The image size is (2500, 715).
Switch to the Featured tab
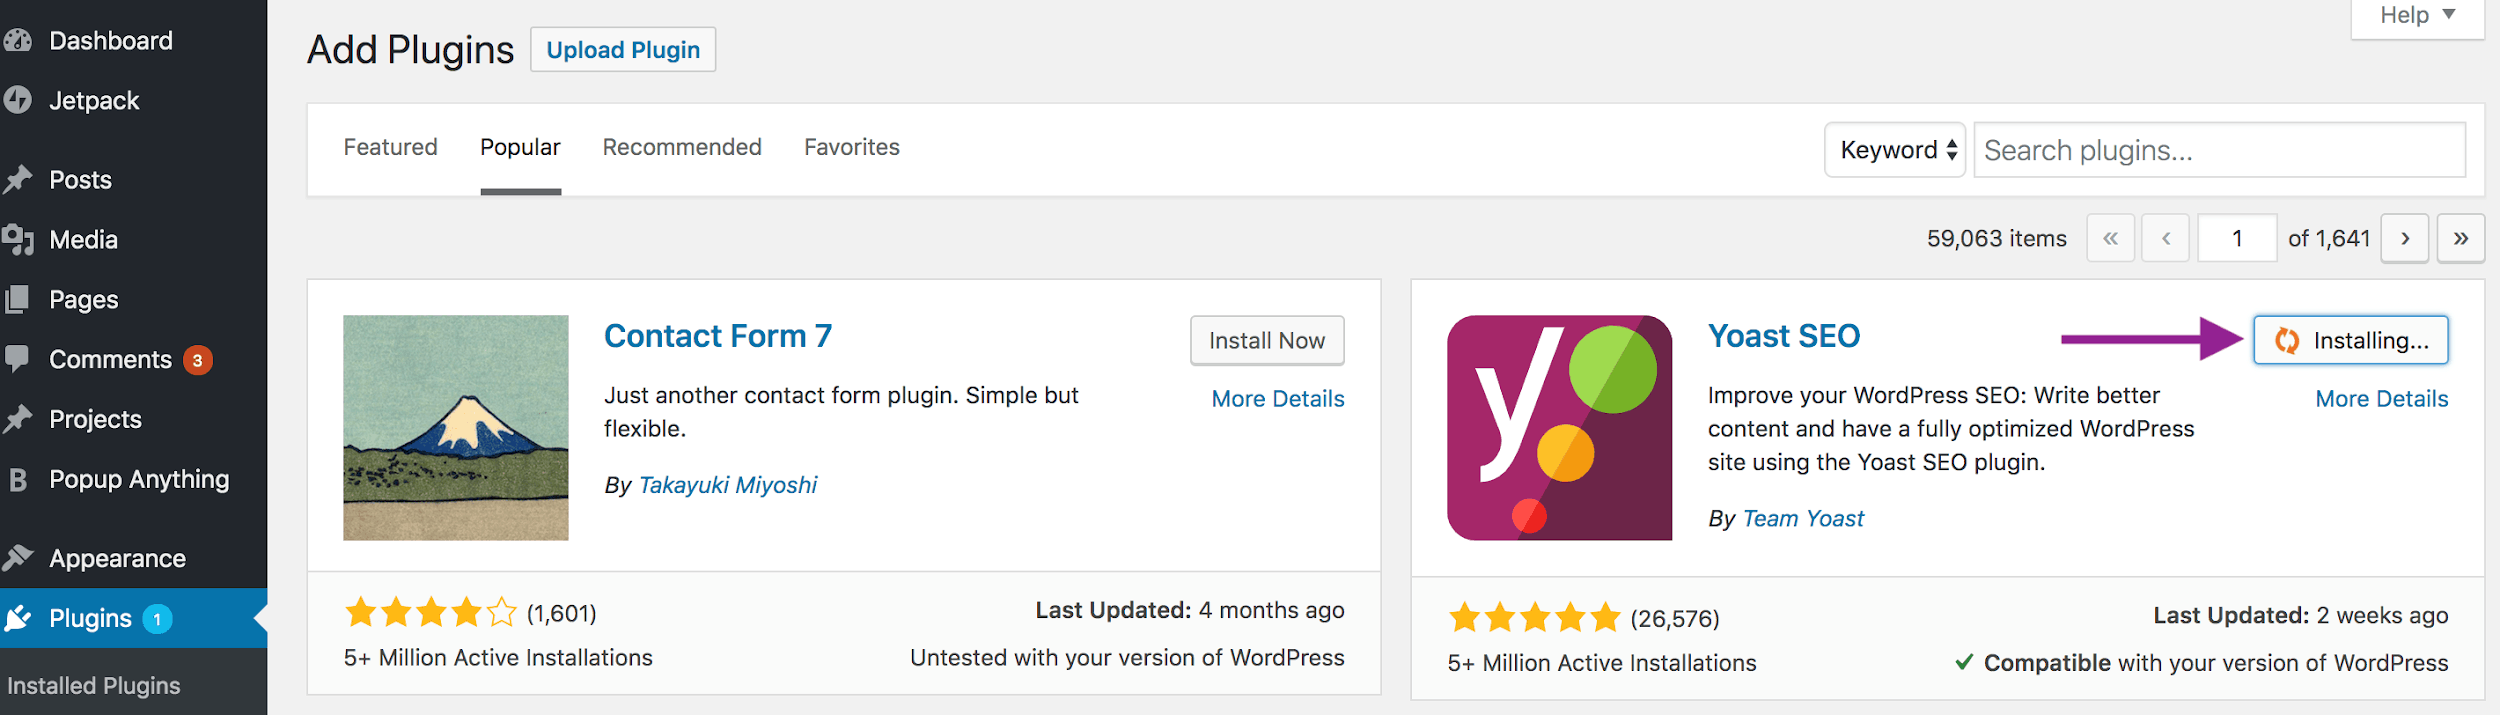coord(391,147)
